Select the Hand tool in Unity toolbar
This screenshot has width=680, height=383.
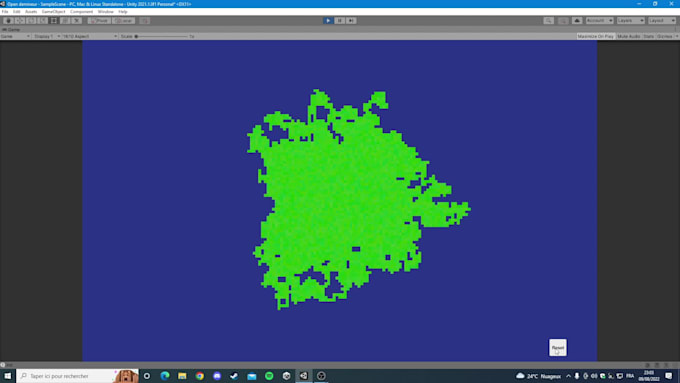(8, 20)
